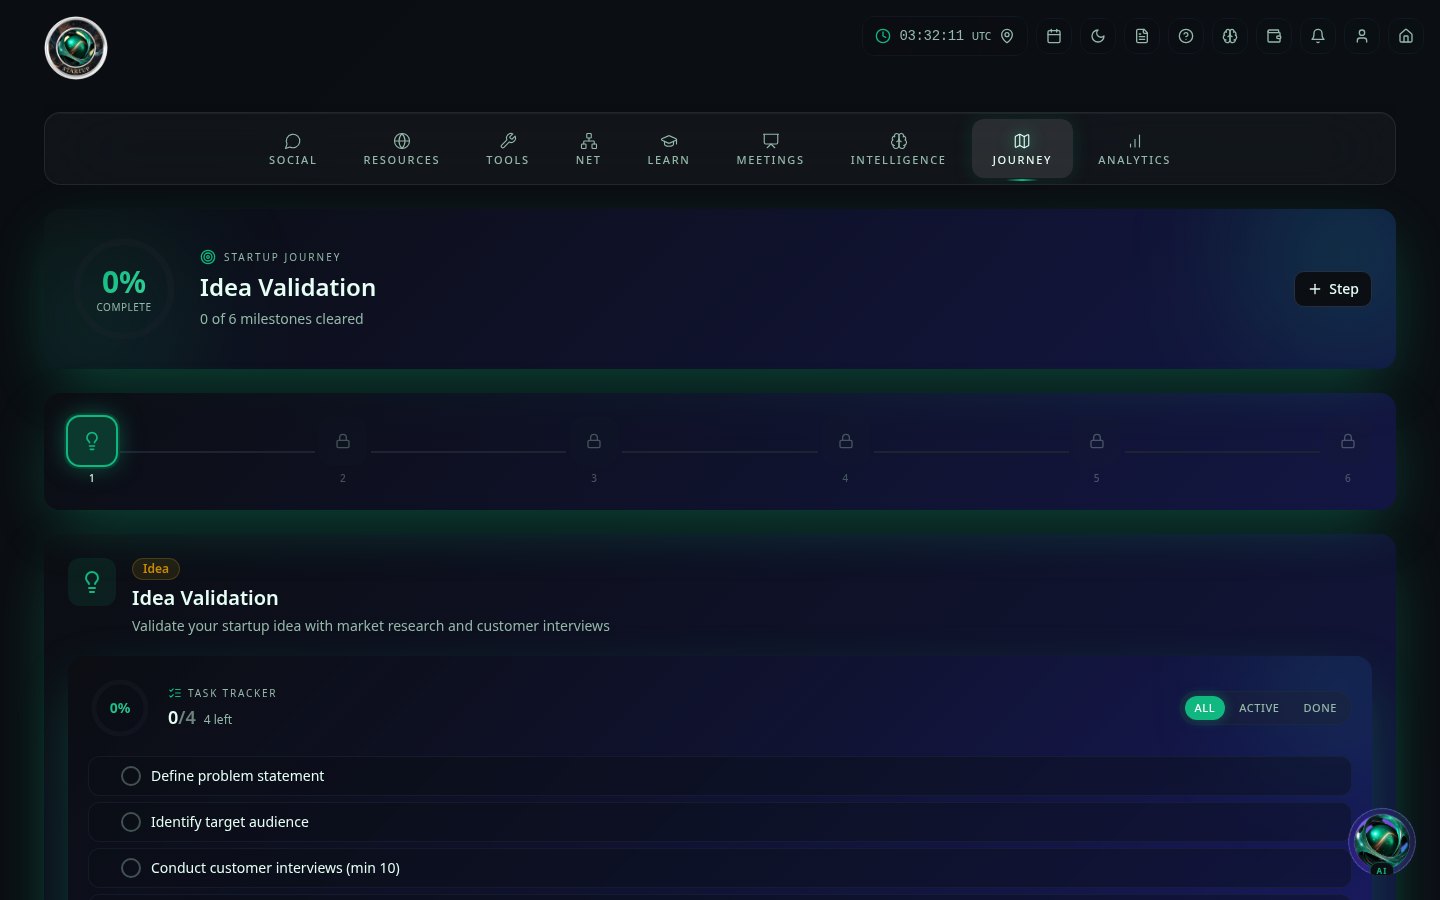Open the Social tab
The width and height of the screenshot is (1440, 900).
(x=293, y=149)
